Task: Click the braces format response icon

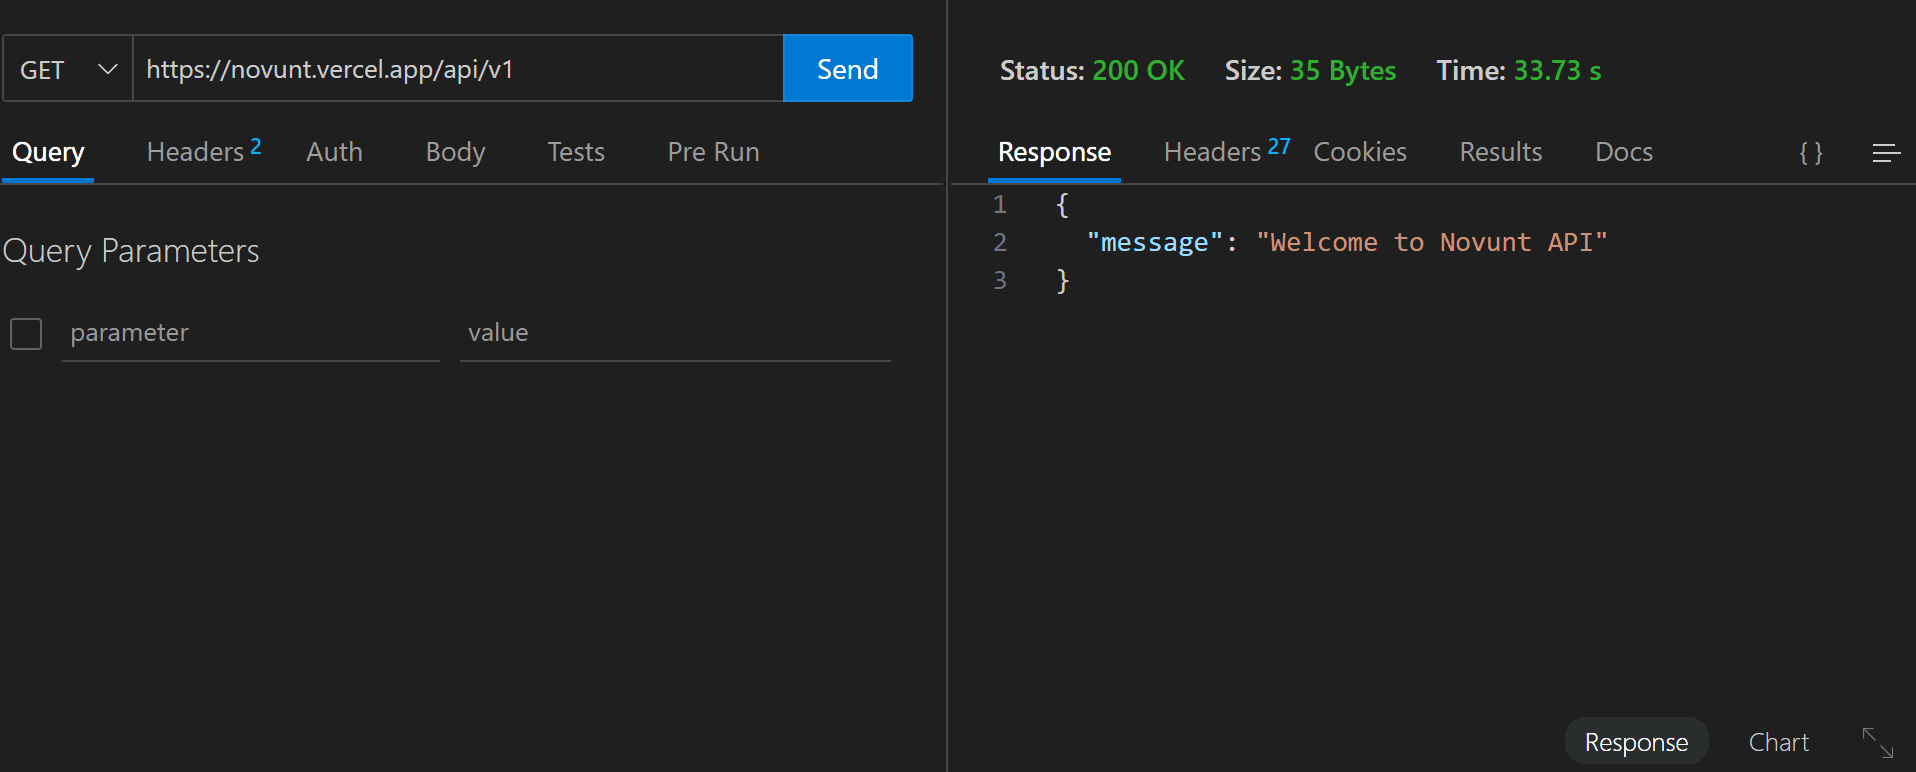Action: [x=1811, y=152]
